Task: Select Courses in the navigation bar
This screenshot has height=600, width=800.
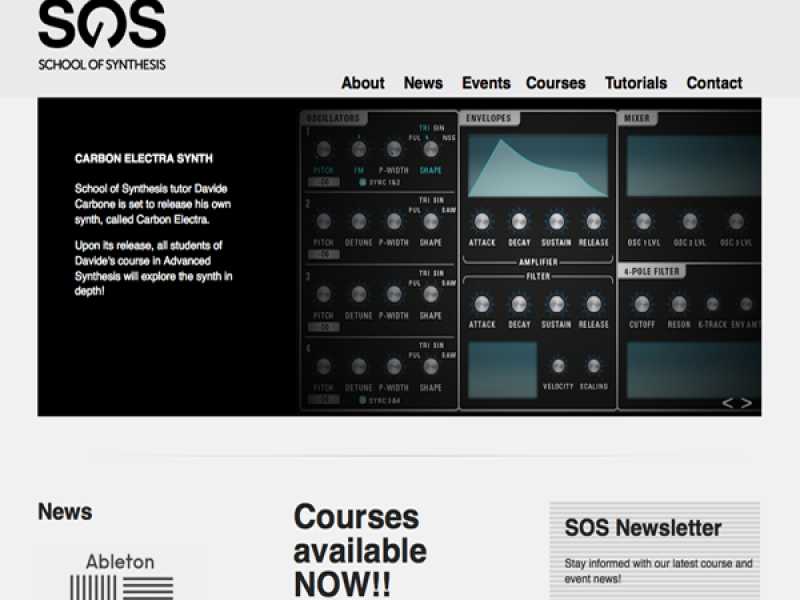Action: click(555, 83)
